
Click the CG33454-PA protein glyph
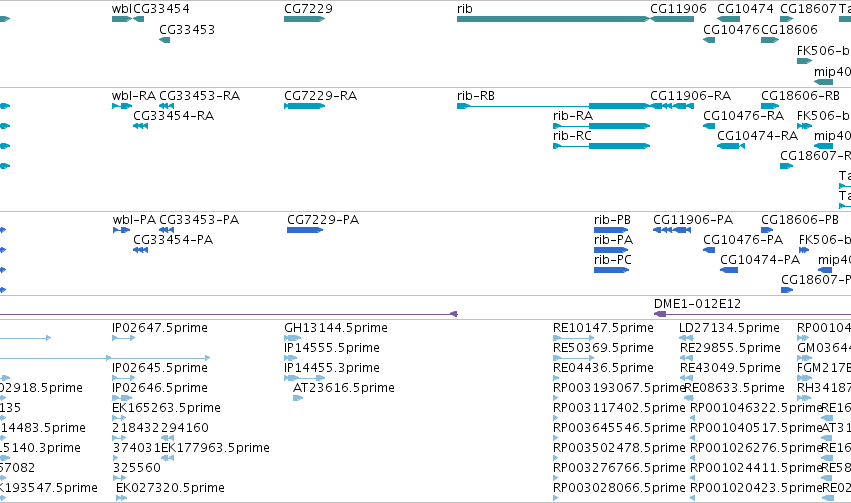pos(141,250)
